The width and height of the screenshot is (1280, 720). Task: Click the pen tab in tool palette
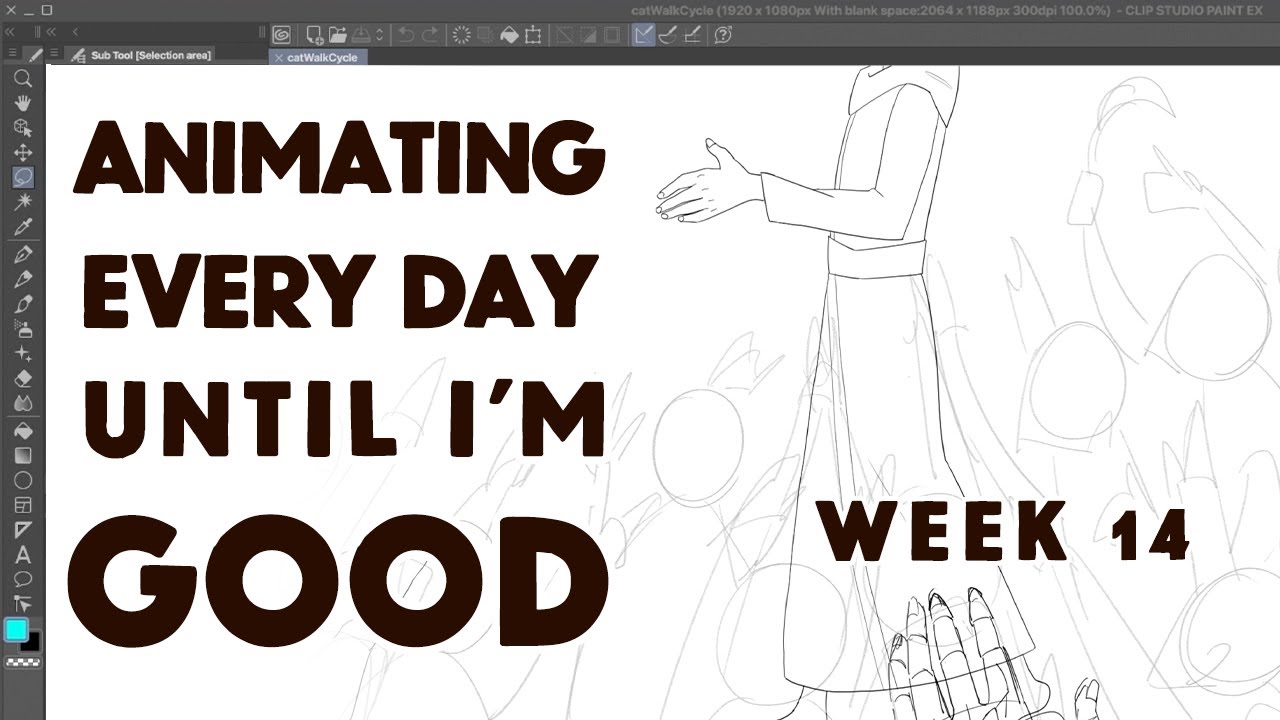(x=33, y=55)
